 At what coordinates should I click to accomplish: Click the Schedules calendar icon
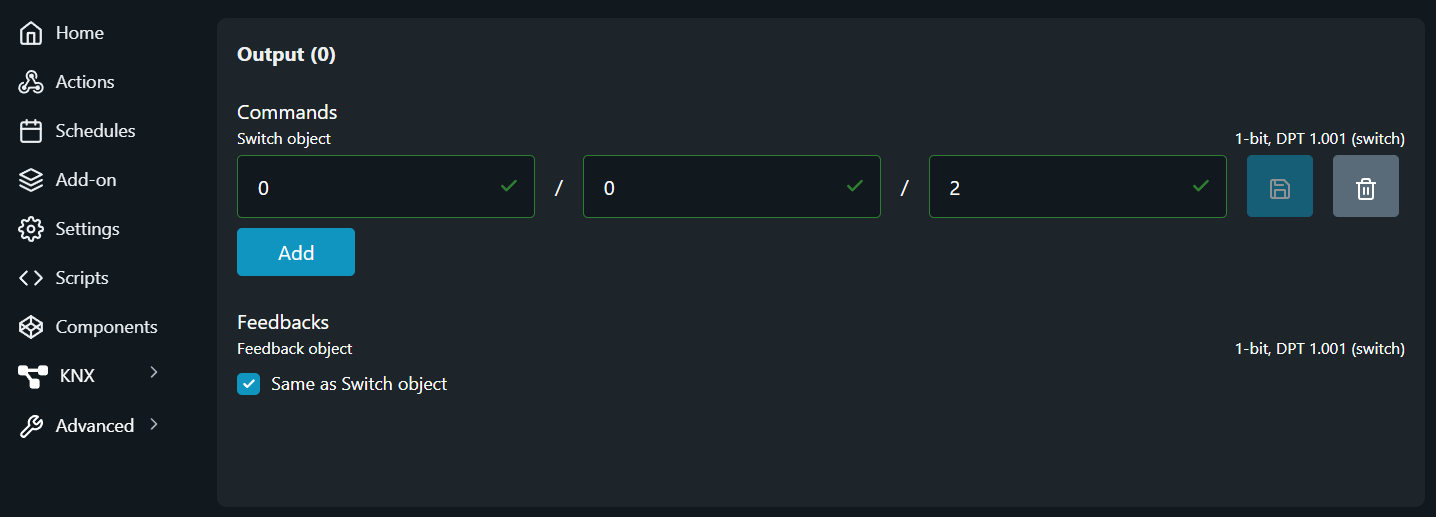point(31,131)
